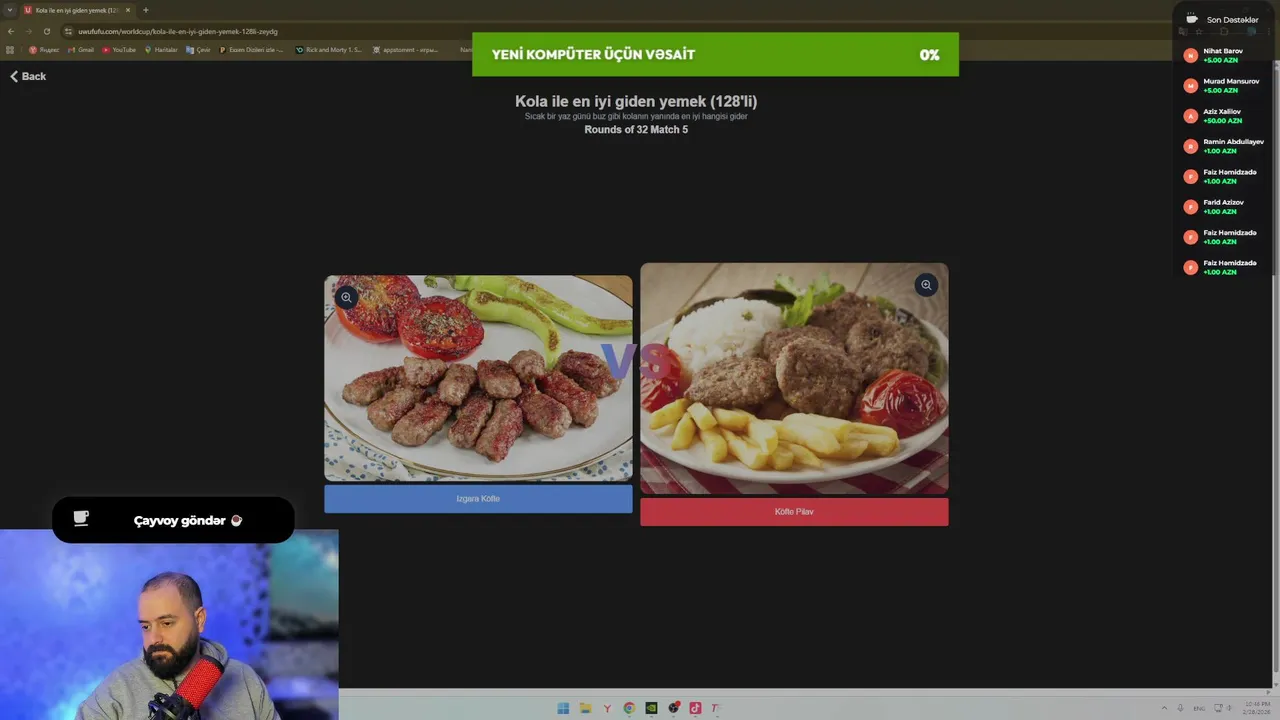This screenshot has width=1280, height=720.
Task: Open the Windows Start menu
Action: tap(563, 708)
